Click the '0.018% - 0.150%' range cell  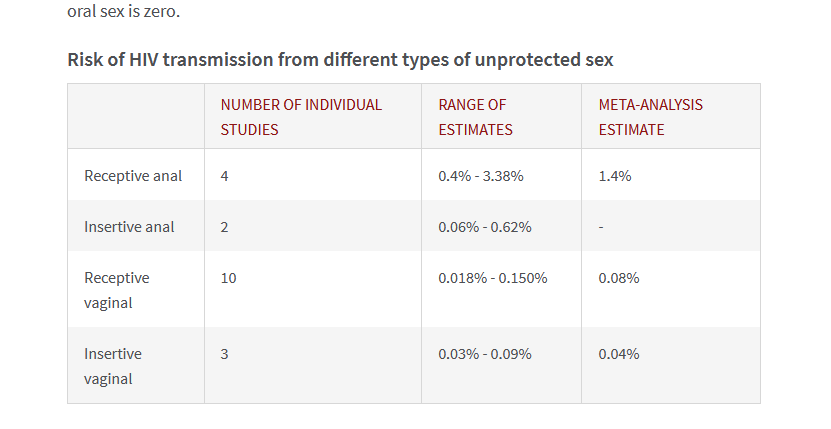493,278
